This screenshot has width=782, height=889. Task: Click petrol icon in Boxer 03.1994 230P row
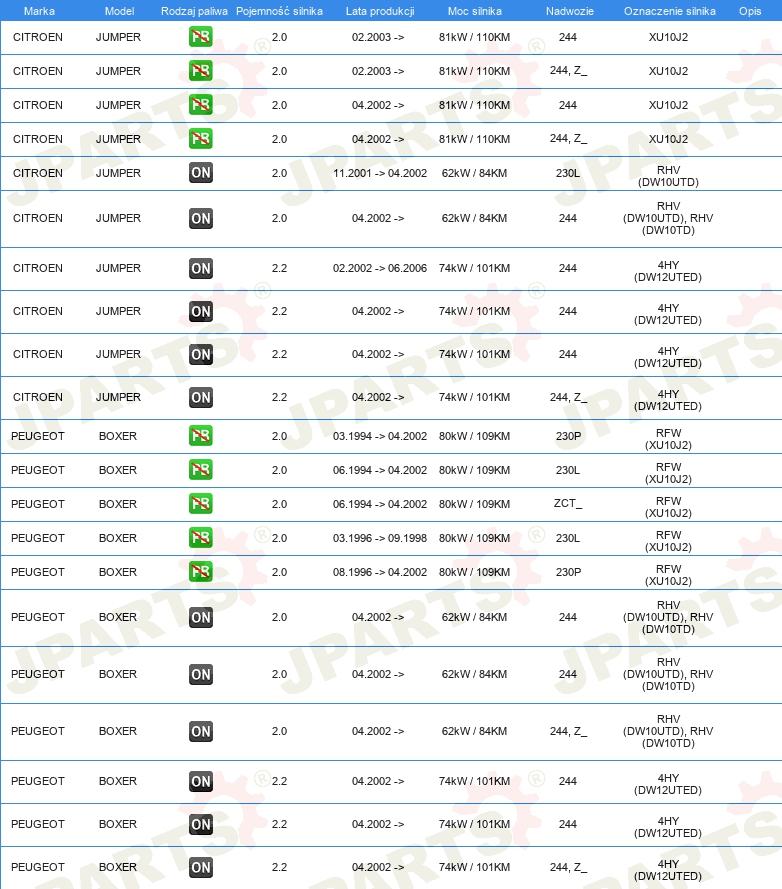pos(201,436)
